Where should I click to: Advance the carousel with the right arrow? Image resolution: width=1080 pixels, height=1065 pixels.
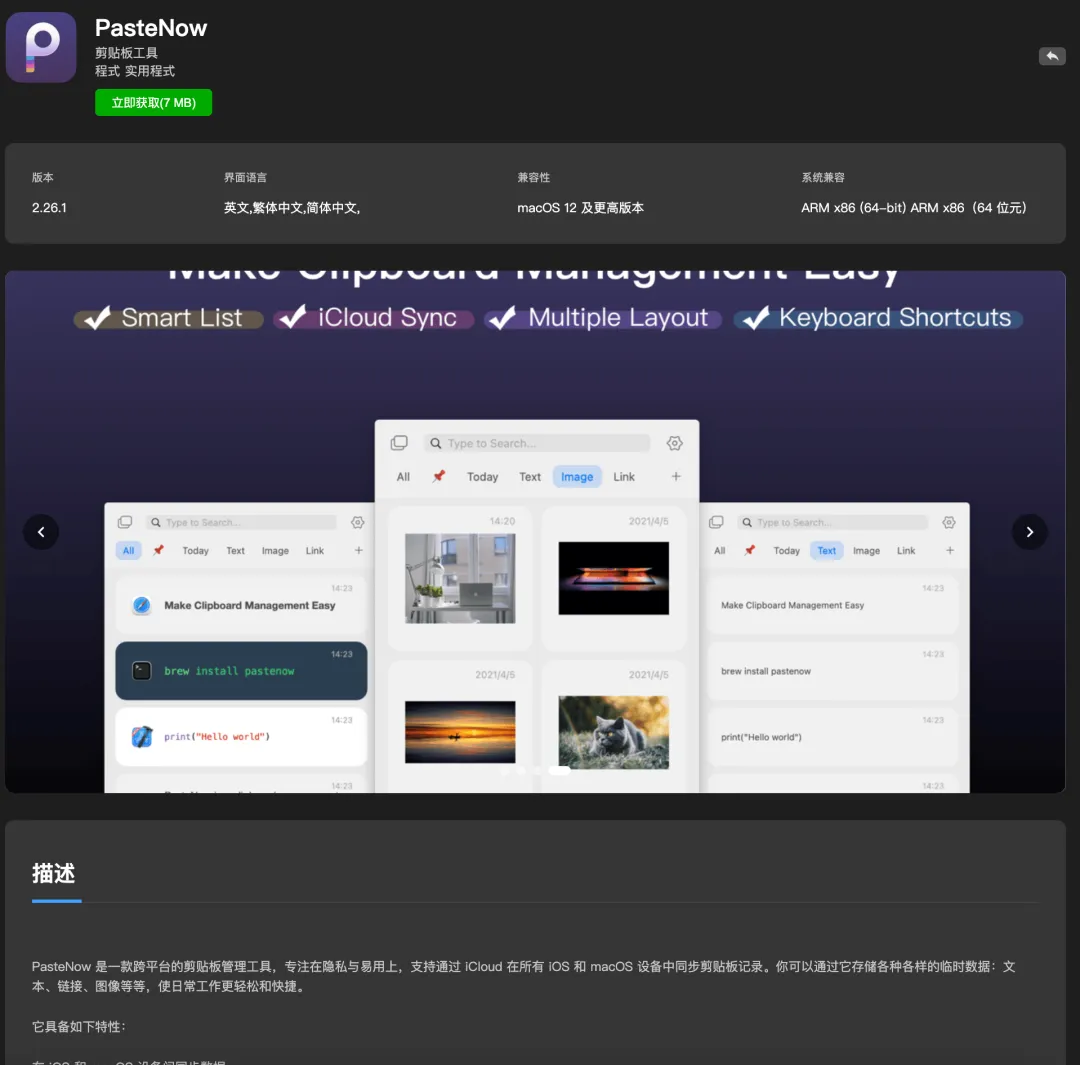(x=1030, y=532)
